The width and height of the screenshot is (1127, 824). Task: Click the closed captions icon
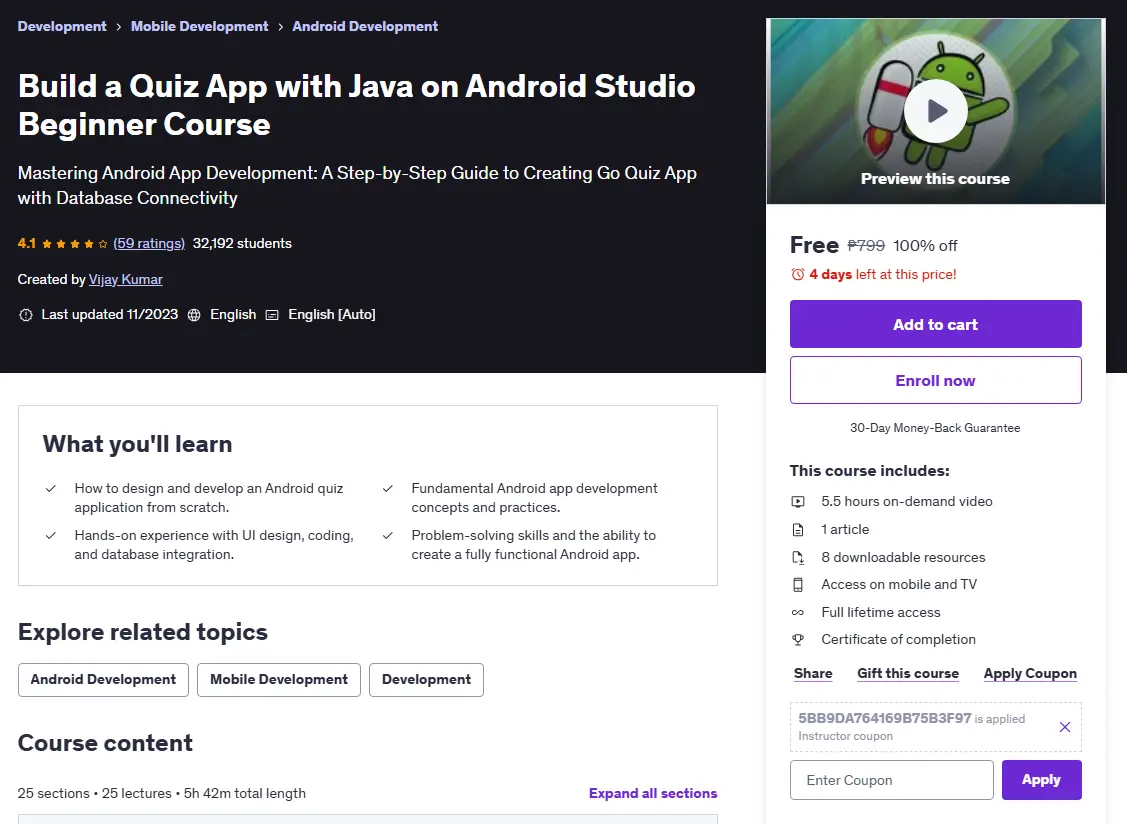pyautogui.click(x=272, y=315)
